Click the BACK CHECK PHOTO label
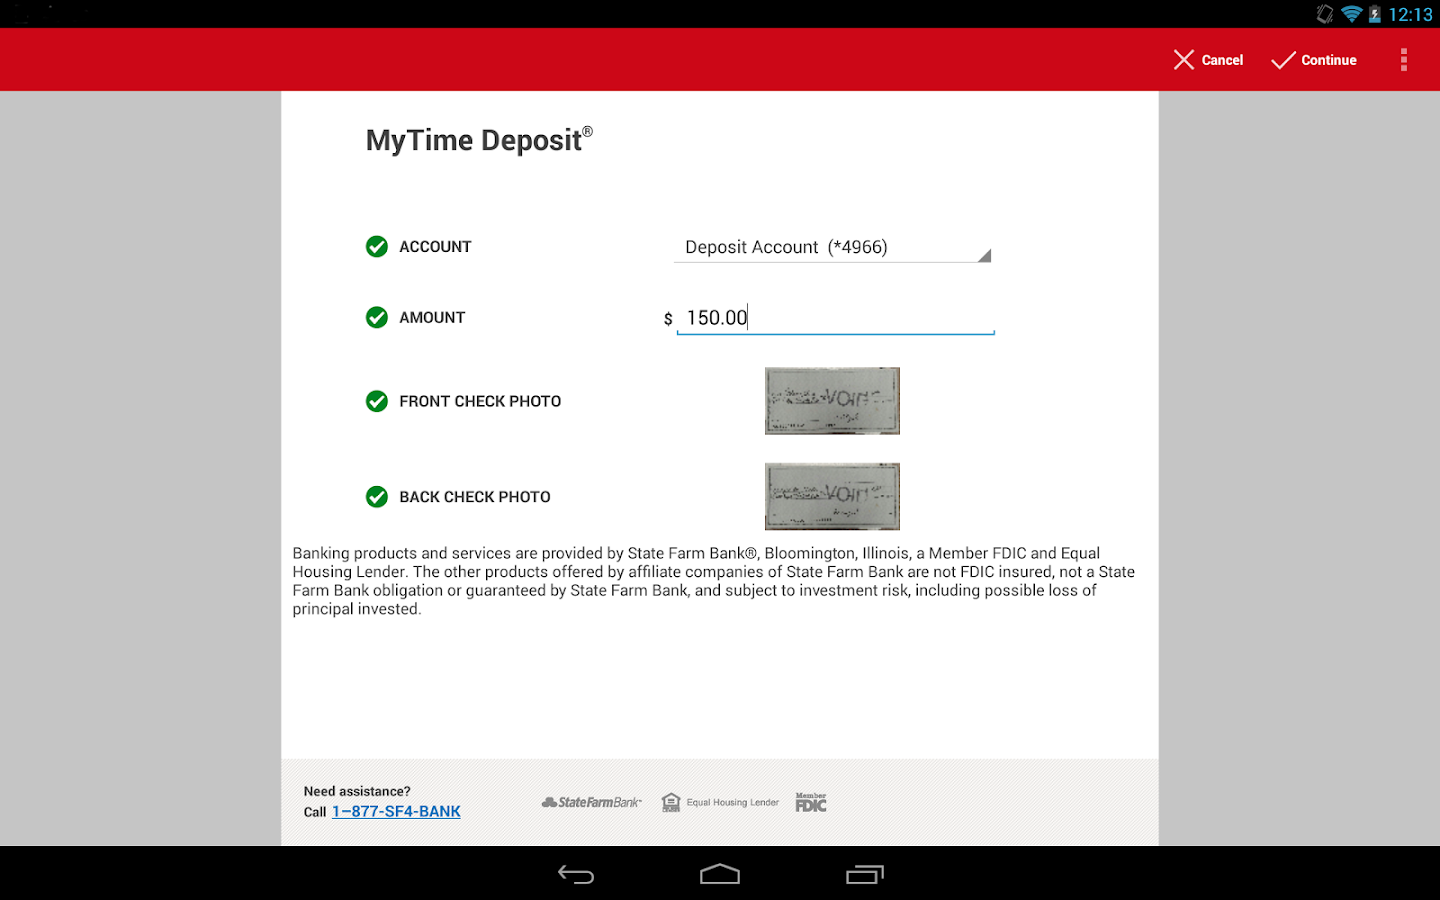The height and width of the screenshot is (900, 1440). (475, 496)
